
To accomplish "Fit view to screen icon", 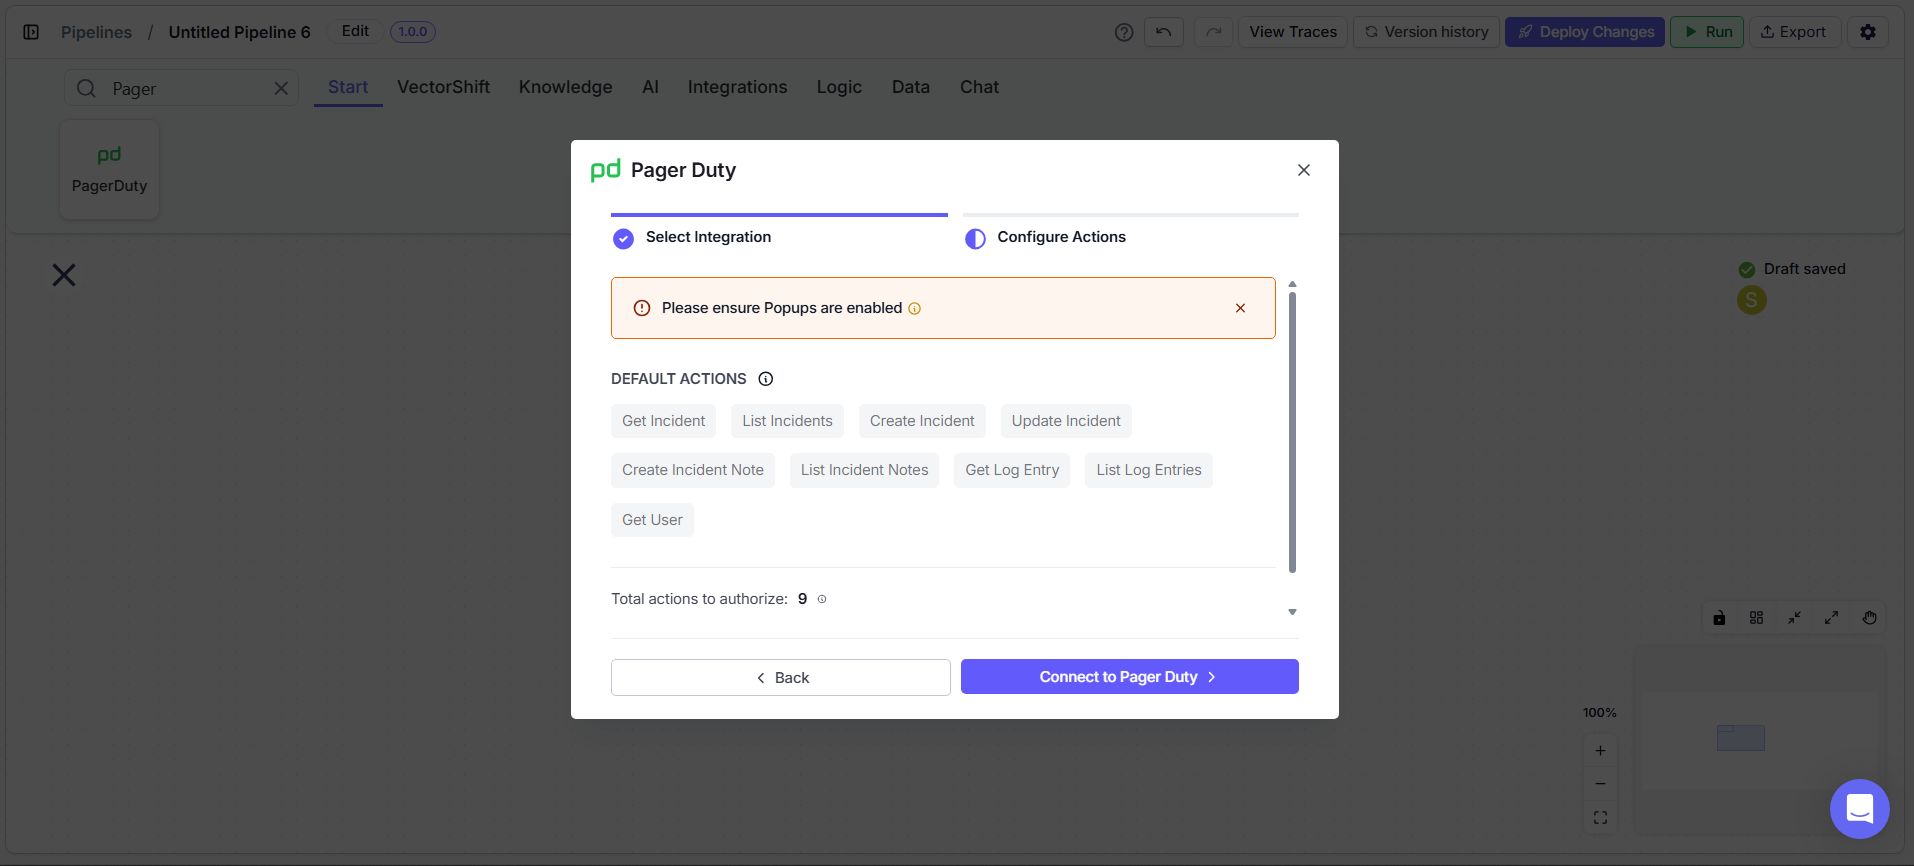I will coord(1600,818).
